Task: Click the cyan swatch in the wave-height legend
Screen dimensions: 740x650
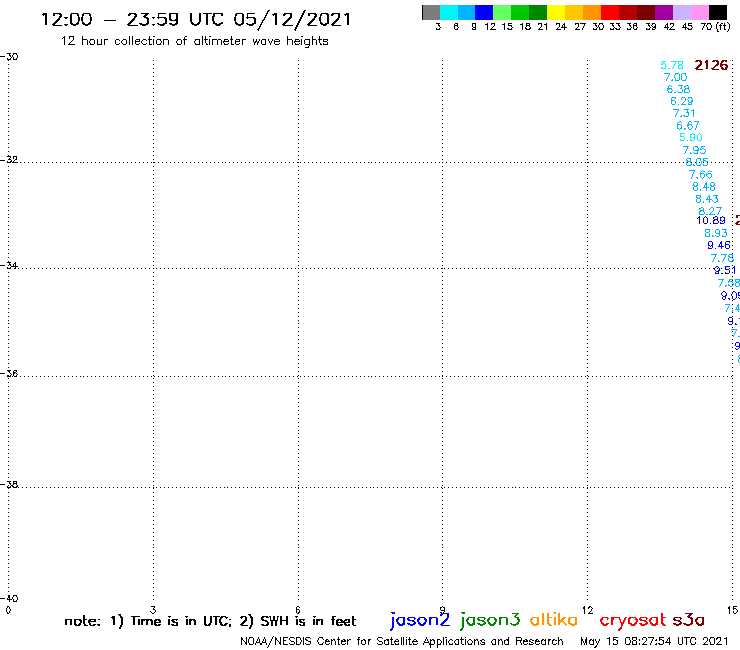Action: 449,12
